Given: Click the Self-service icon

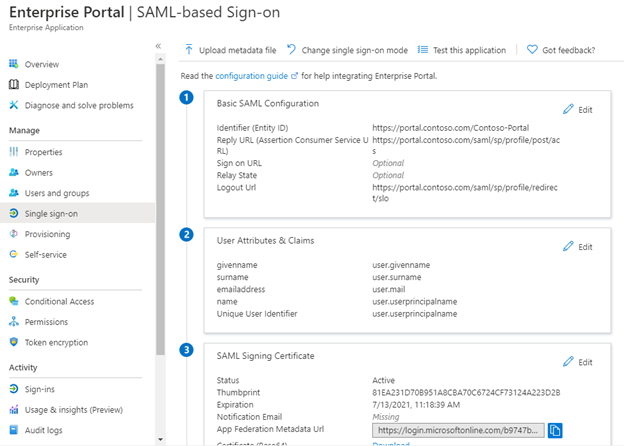Looking at the screenshot, I should click(14, 254).
